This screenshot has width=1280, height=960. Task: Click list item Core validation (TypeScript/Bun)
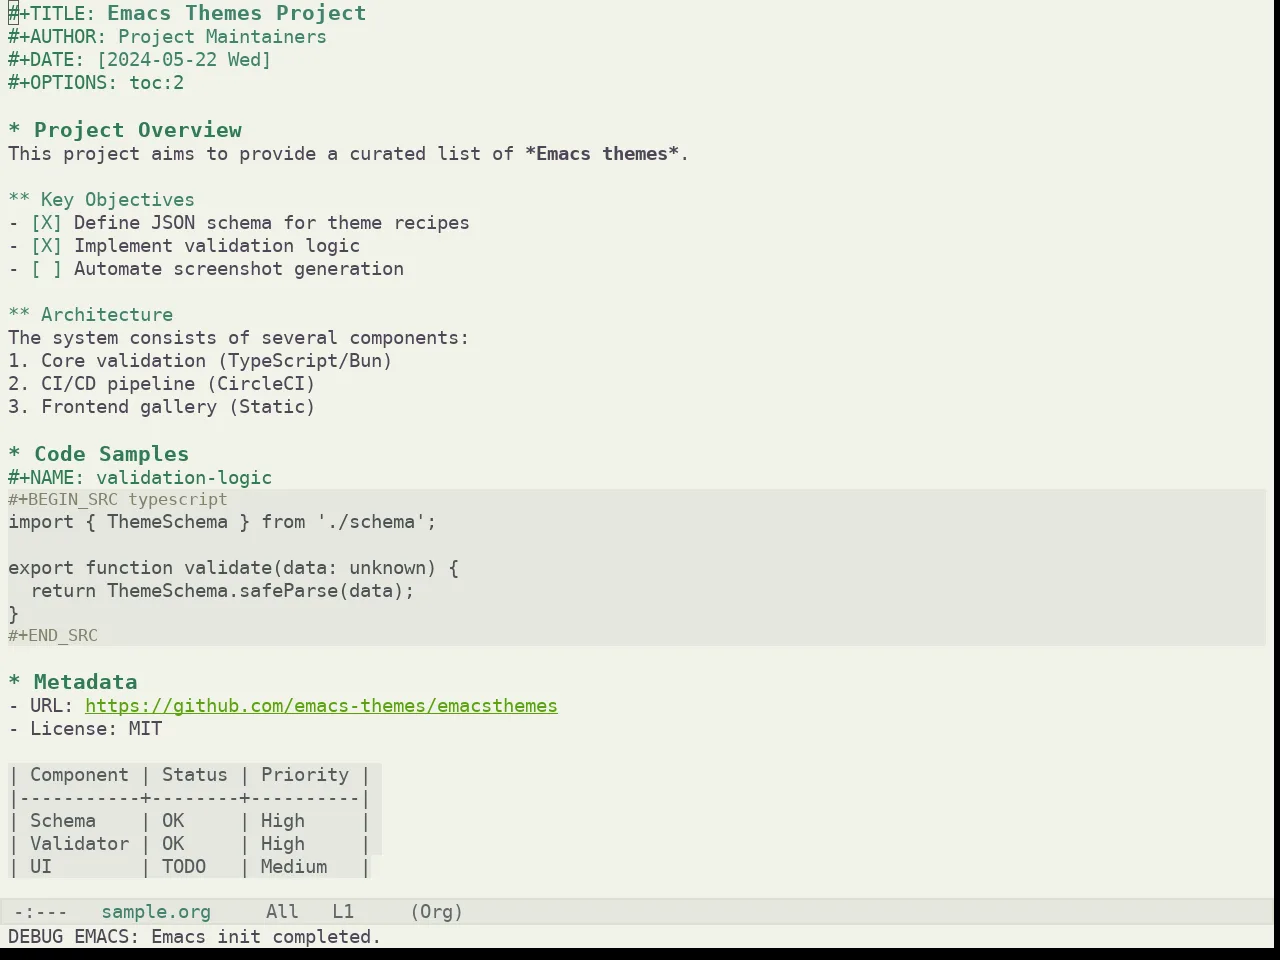[200, 361]
